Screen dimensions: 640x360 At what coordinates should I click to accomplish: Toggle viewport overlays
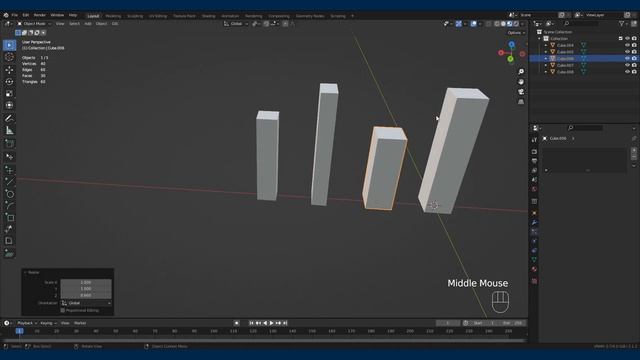pyautogui.click(x=473, y=24)
